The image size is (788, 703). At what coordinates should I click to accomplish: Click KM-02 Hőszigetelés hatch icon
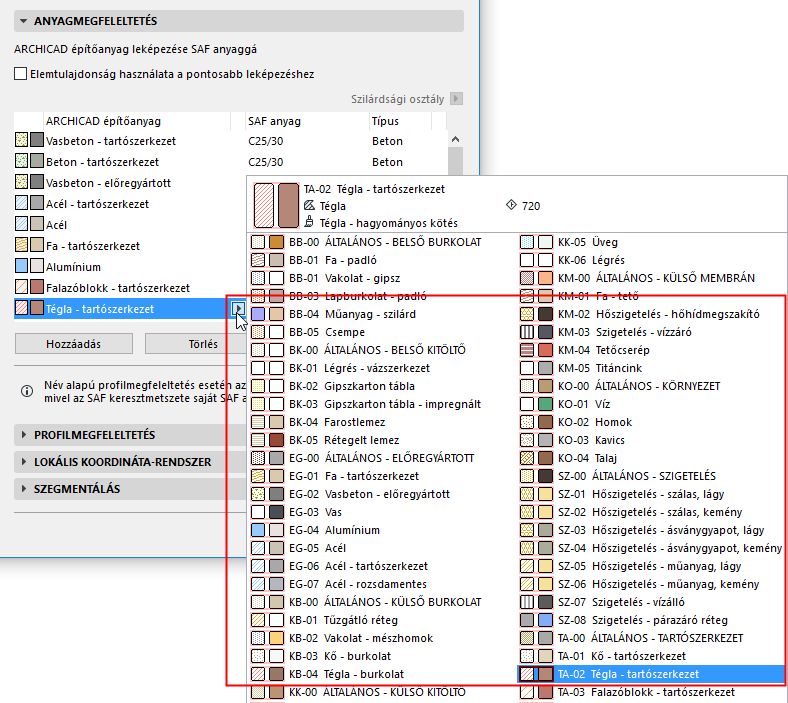pyautogui.click(x=527, y=314)
